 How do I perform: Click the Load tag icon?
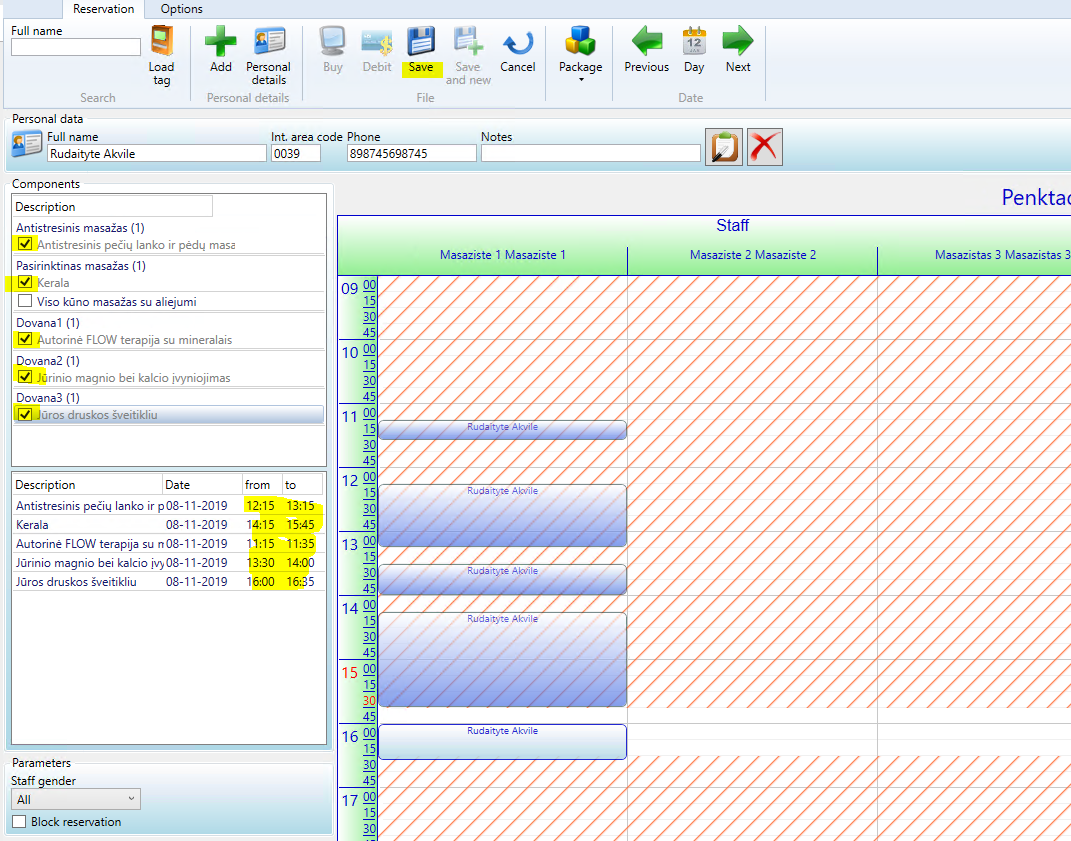162,42
